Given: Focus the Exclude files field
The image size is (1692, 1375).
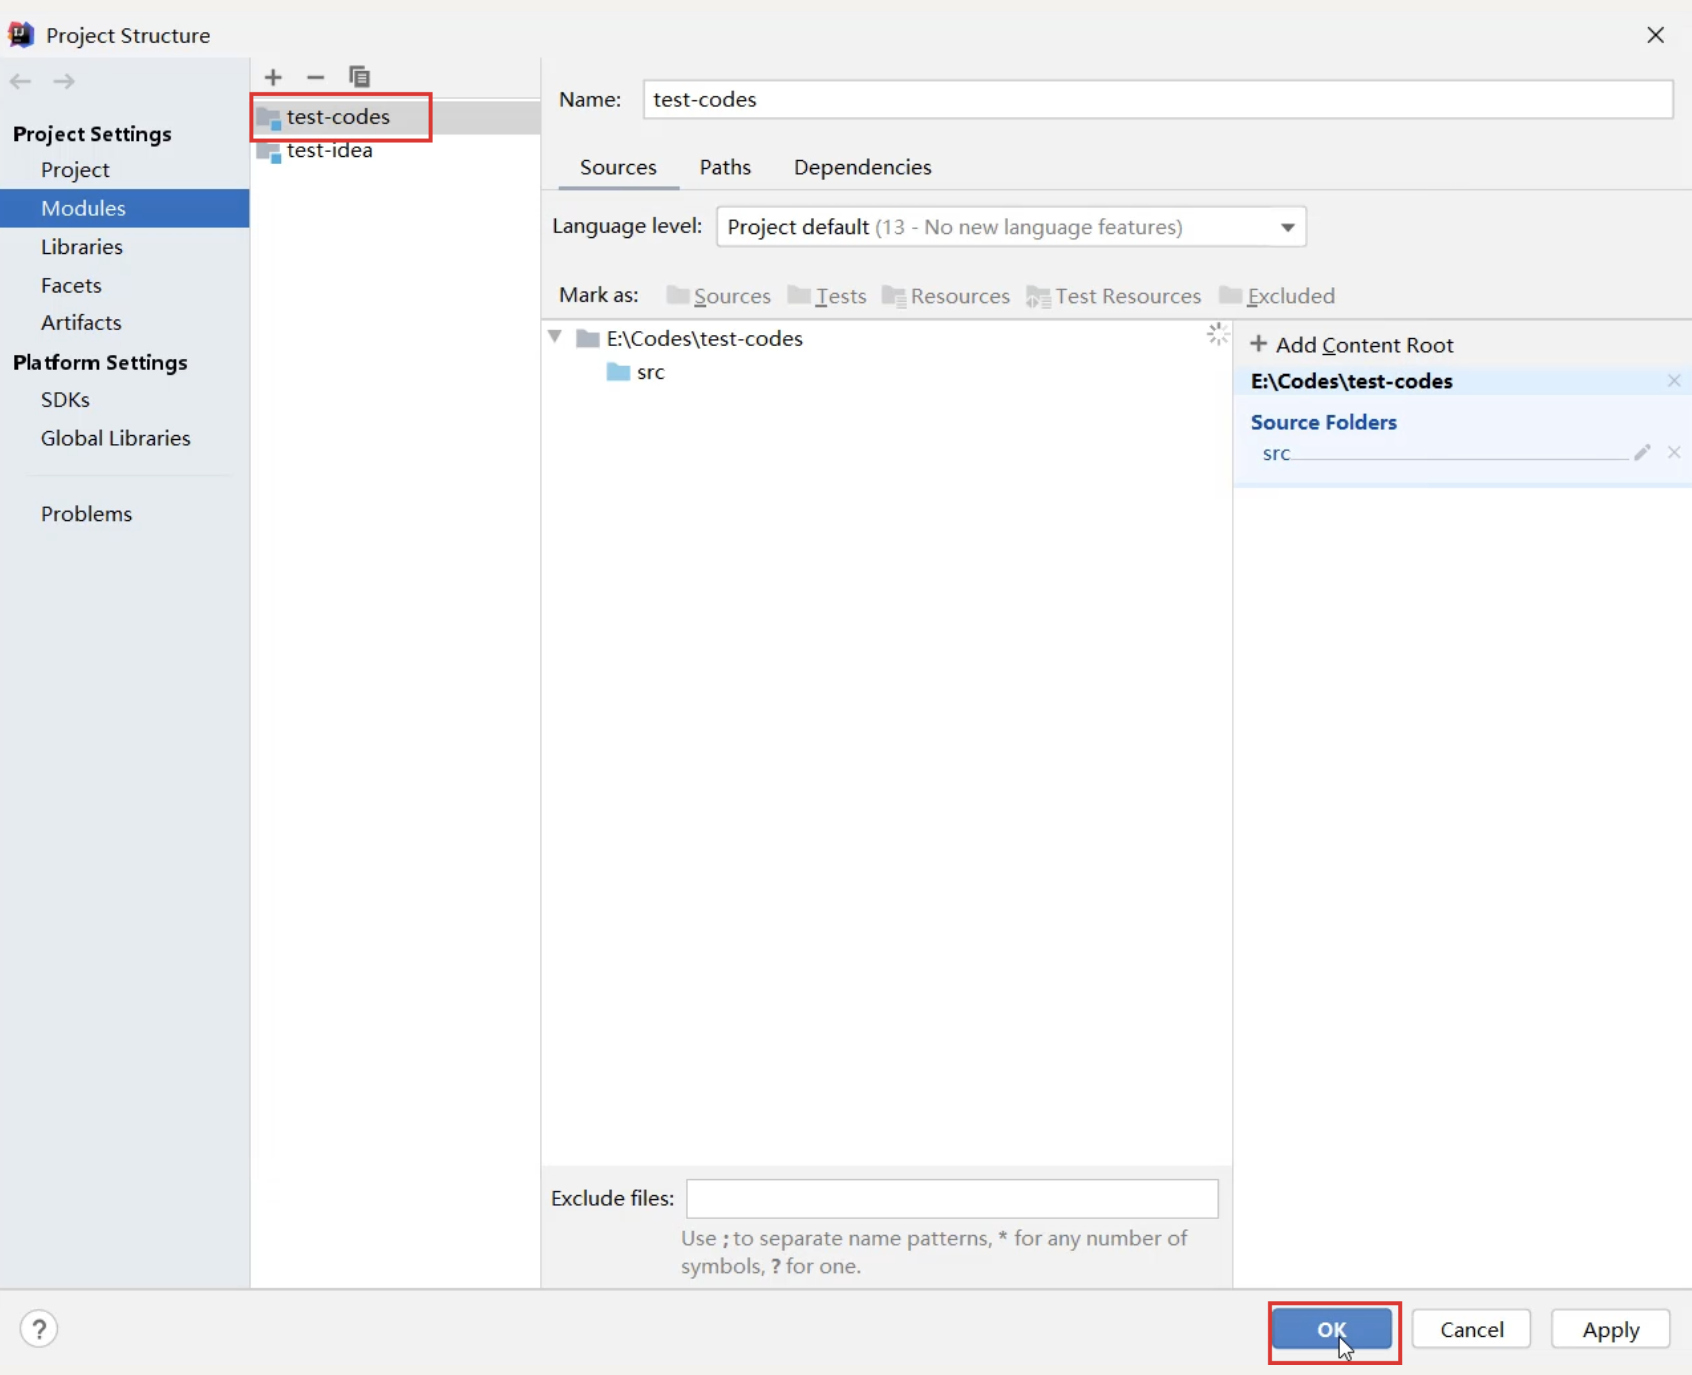Looking at the screenshot, I should click(x=952, y=1198).
